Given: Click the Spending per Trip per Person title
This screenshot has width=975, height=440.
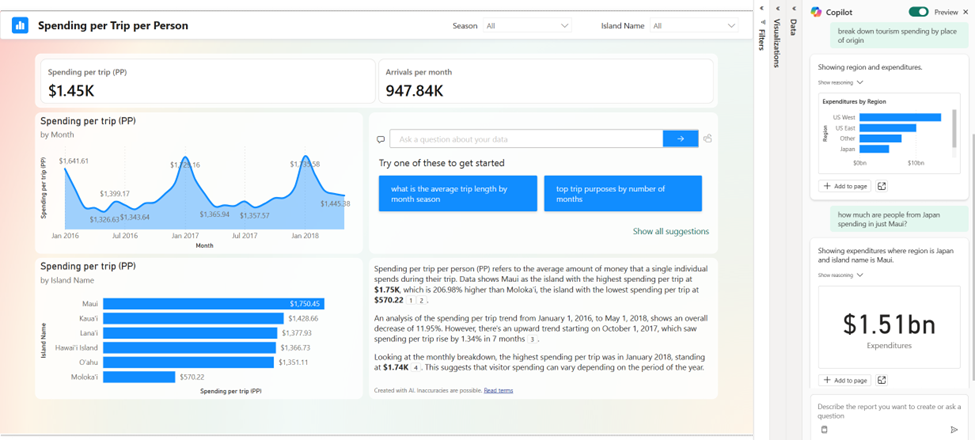Looking at the screenshot, I should (113, 25).
